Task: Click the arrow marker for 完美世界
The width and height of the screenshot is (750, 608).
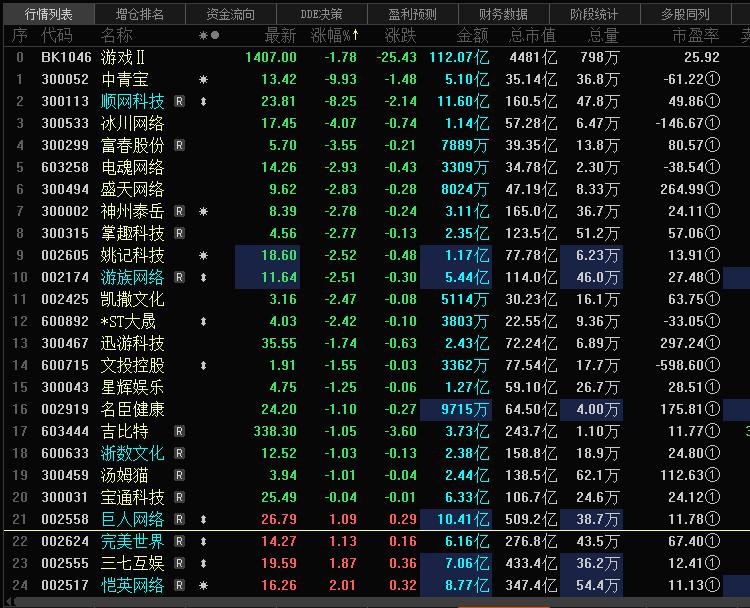Action: point(203,541)
